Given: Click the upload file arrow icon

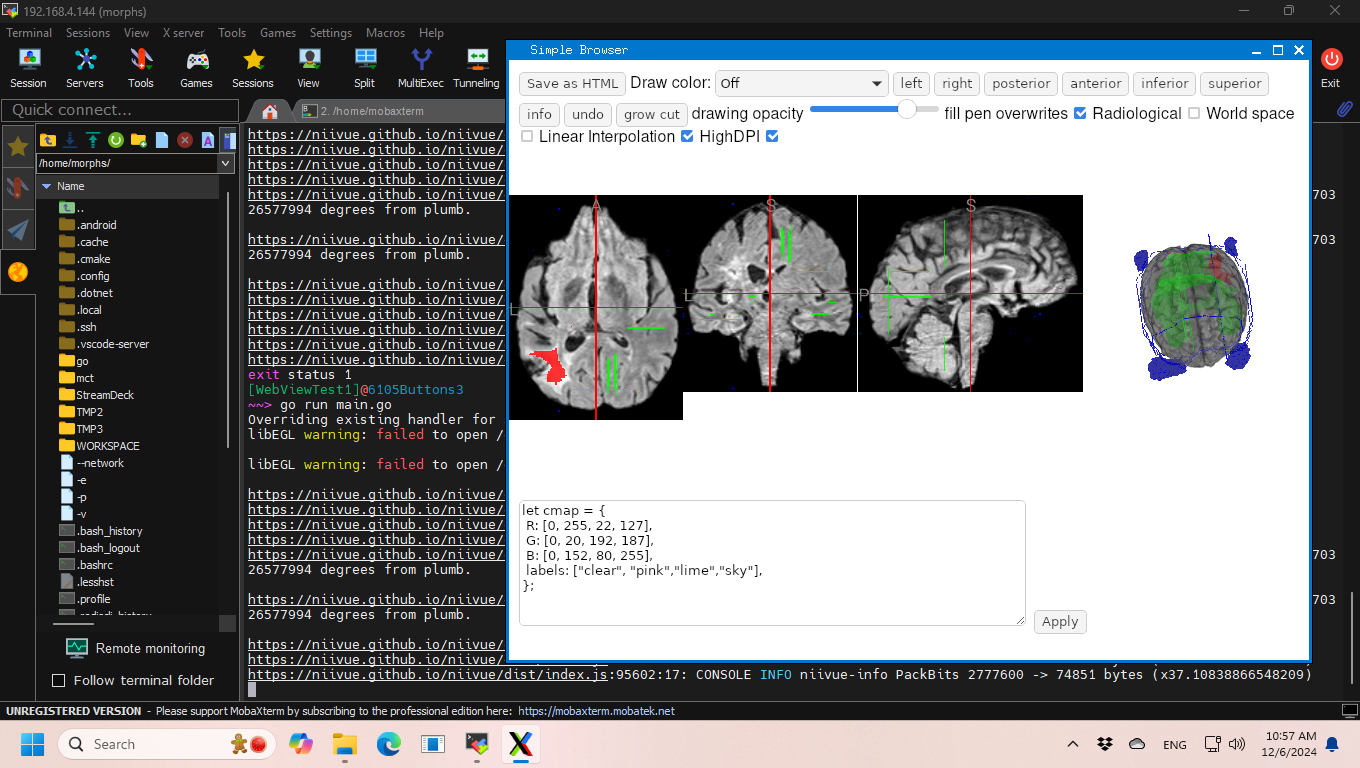Looking at the screenshot, I should pyautogui.click(x=93, y=140).
